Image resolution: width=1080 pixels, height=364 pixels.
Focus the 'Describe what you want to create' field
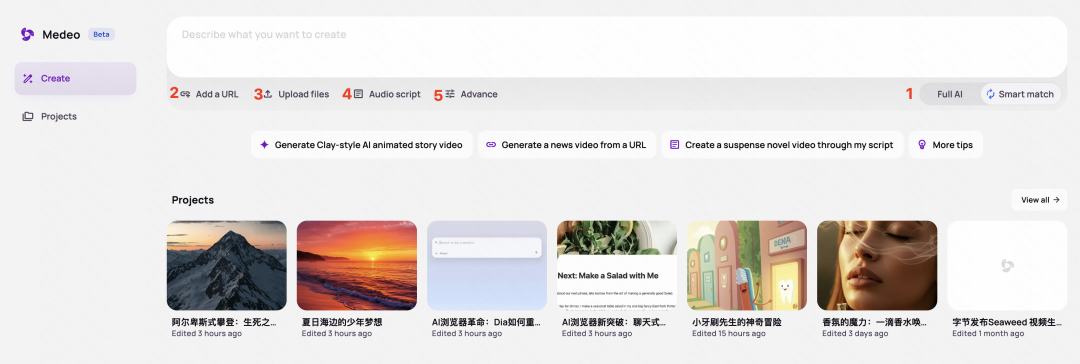(616, 47)
